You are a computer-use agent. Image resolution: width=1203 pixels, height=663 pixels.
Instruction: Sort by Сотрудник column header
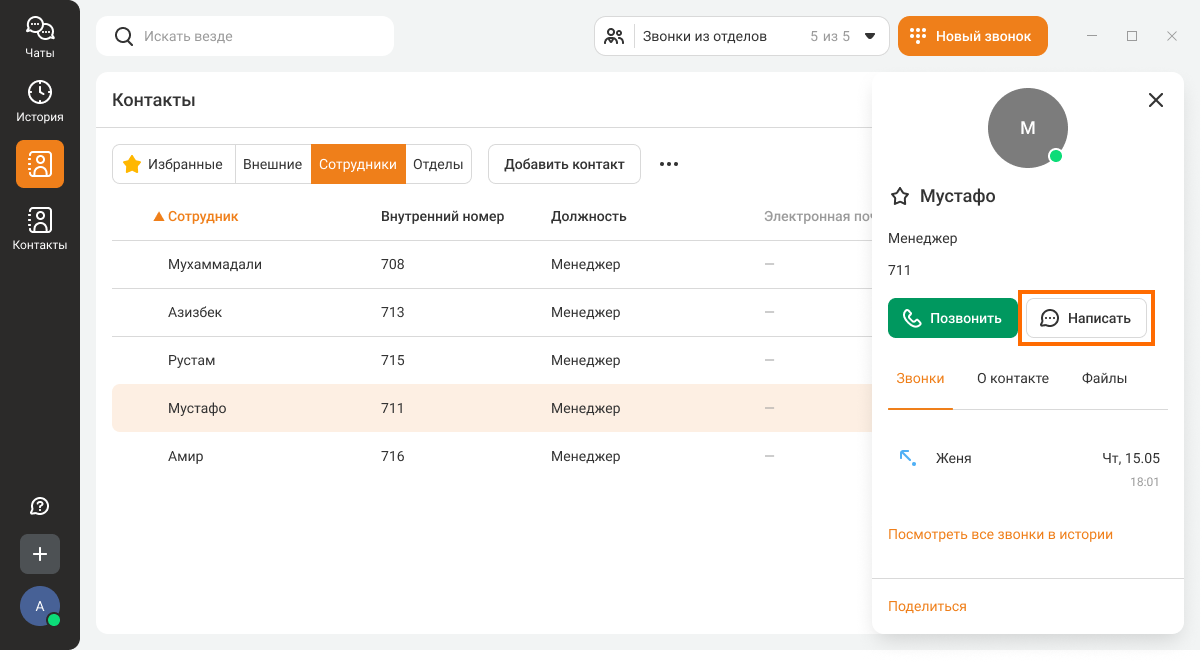202,216
